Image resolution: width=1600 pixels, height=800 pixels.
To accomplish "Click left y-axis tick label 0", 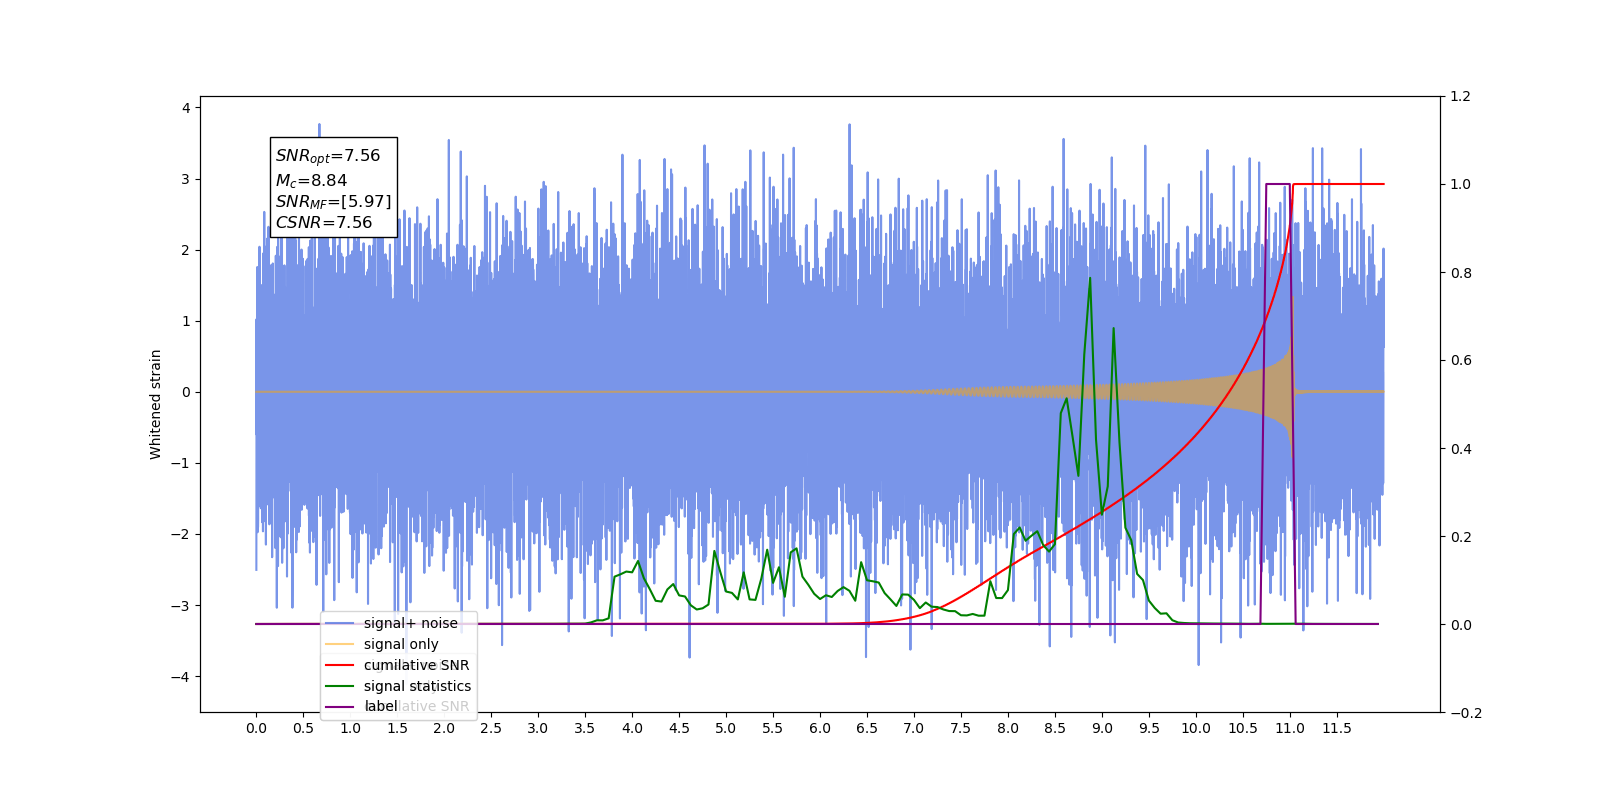I will click(186, 392).
